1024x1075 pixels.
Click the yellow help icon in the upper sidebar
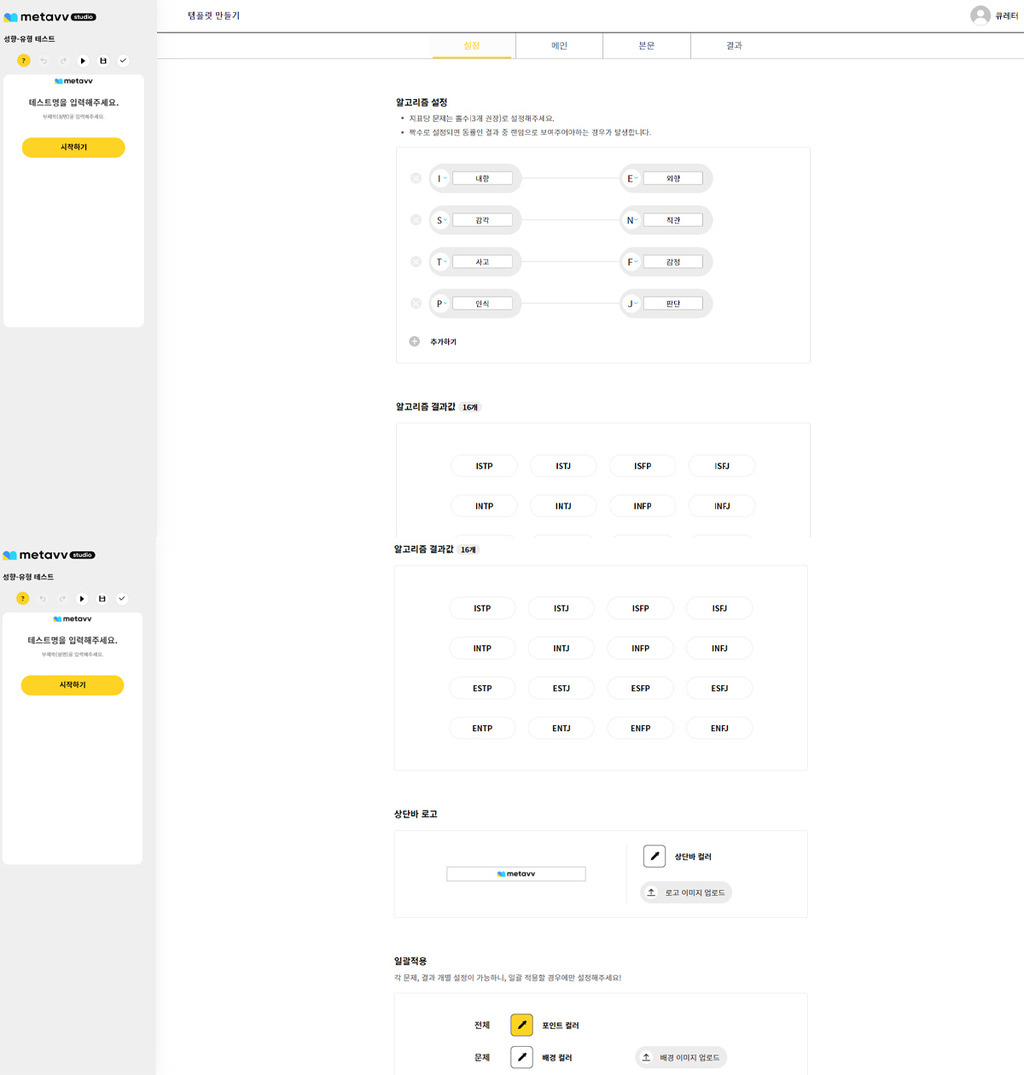[23, 60]
